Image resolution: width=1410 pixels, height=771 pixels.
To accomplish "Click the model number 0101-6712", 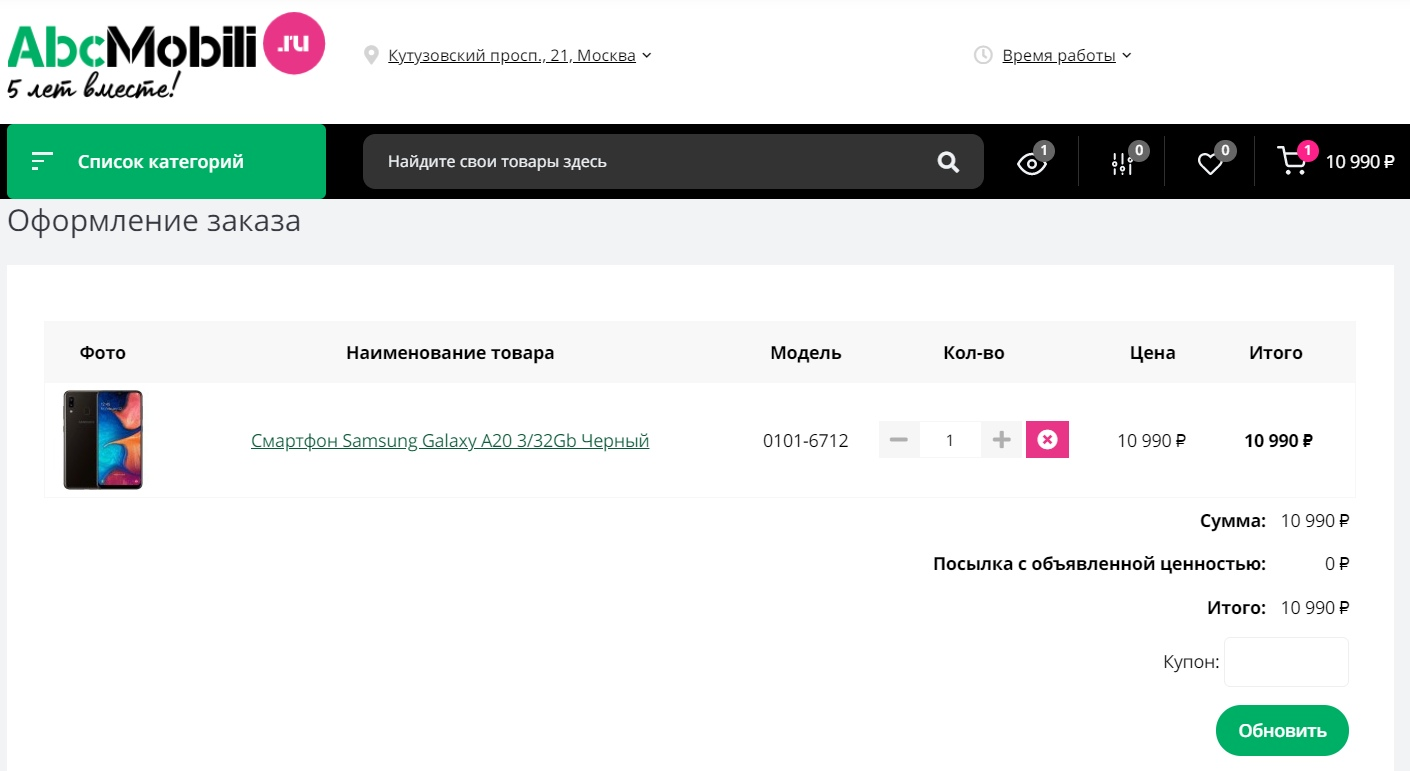I will click(x=806, y=440).
